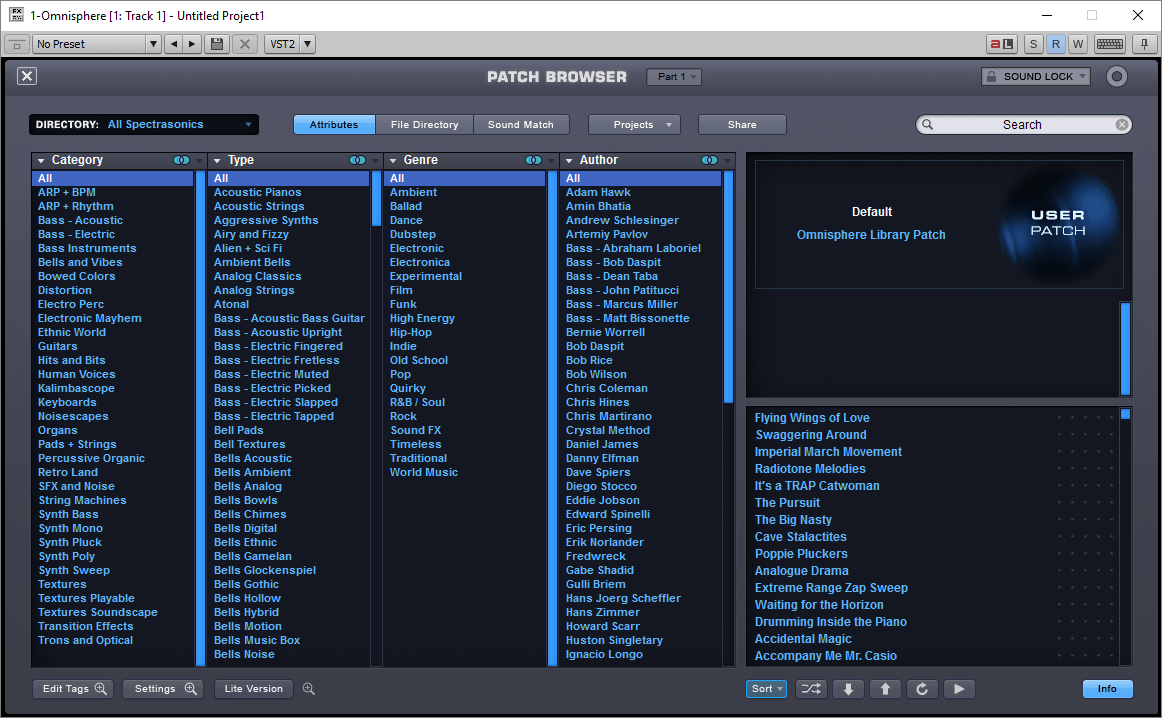The image size is (1162, 718).
Task: Select patch Flying Wings of Love
Action: click(x=812, y=418)
